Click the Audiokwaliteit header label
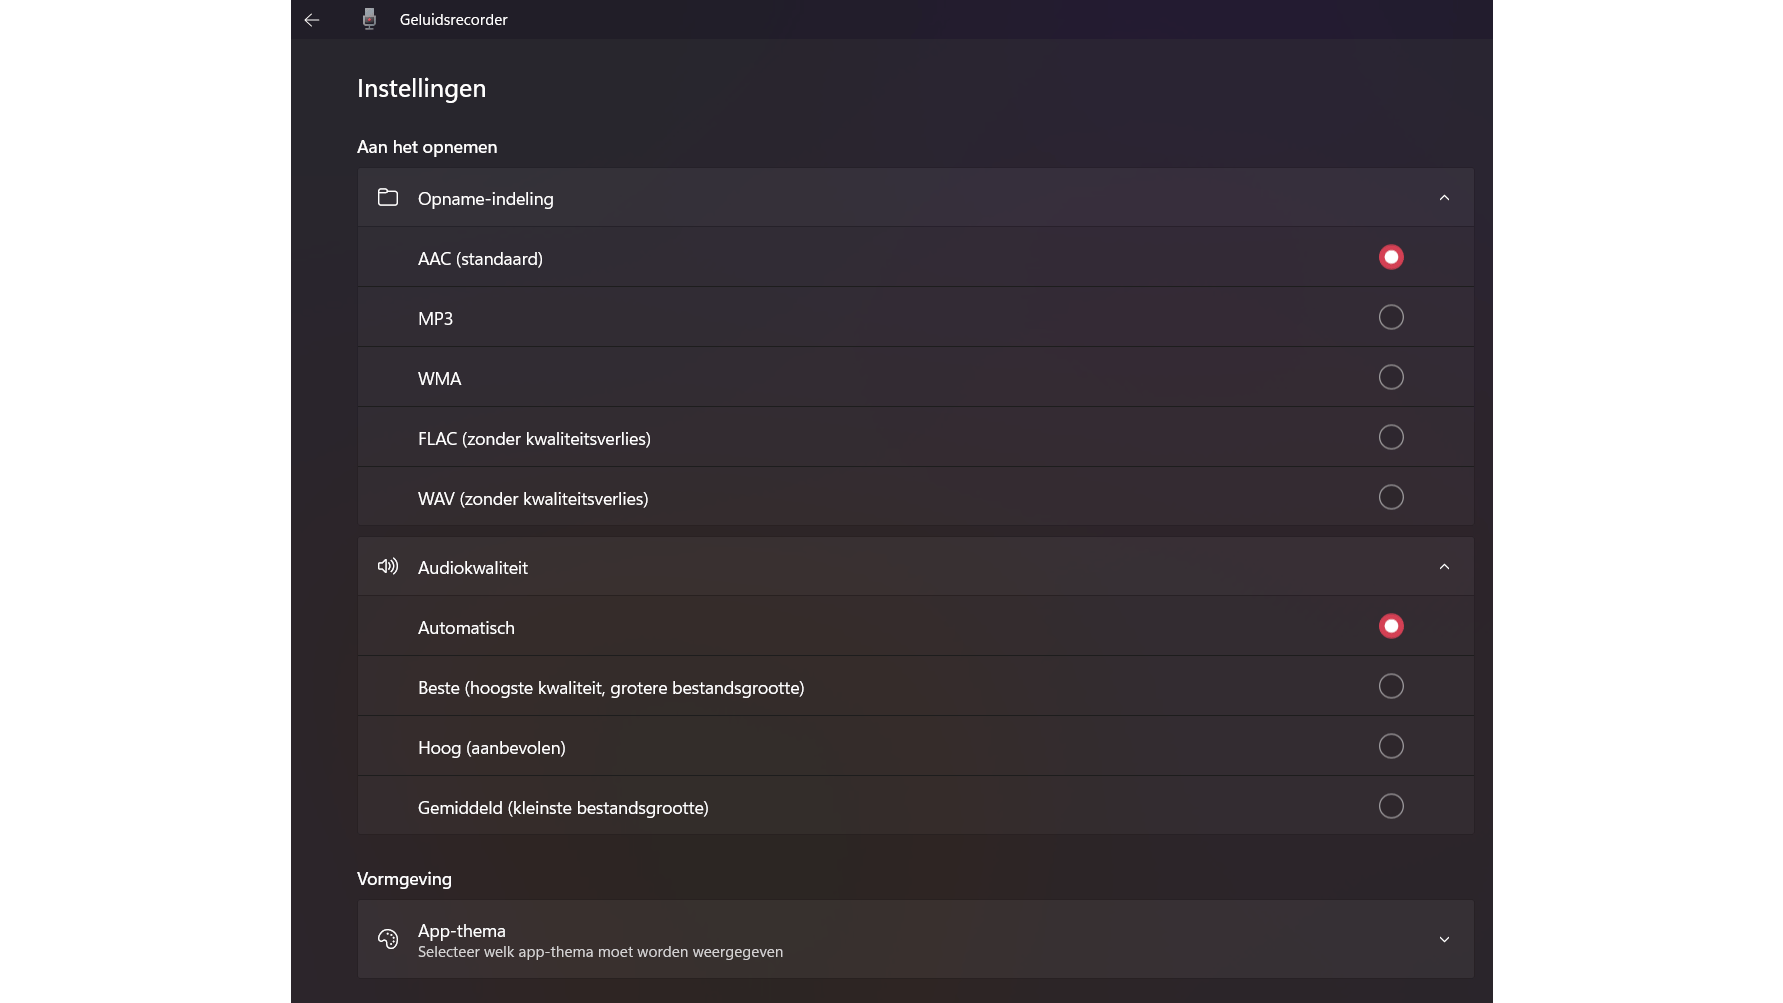The width and height of the screenshot is (1783, 1003). coord(472,568)
